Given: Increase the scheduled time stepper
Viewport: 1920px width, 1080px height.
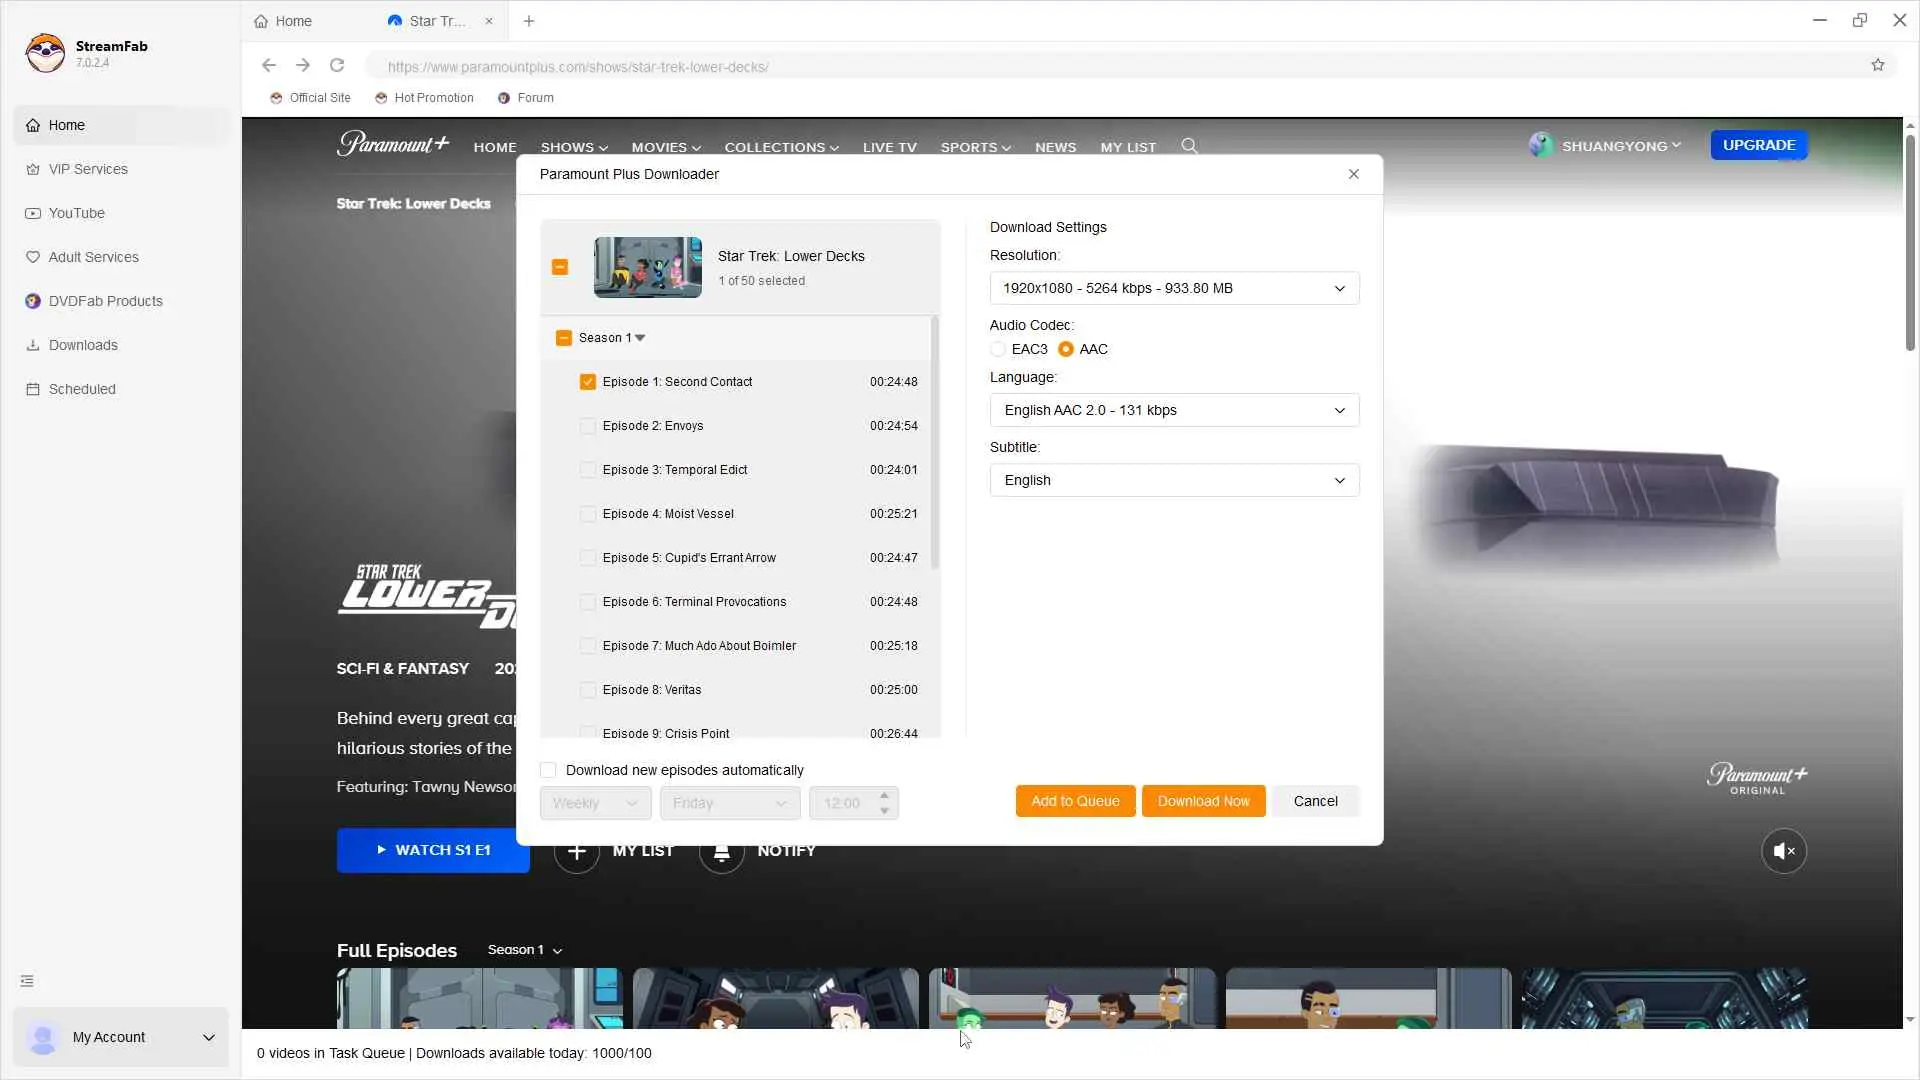Looking at the screenshot, I should coord(884,796).
